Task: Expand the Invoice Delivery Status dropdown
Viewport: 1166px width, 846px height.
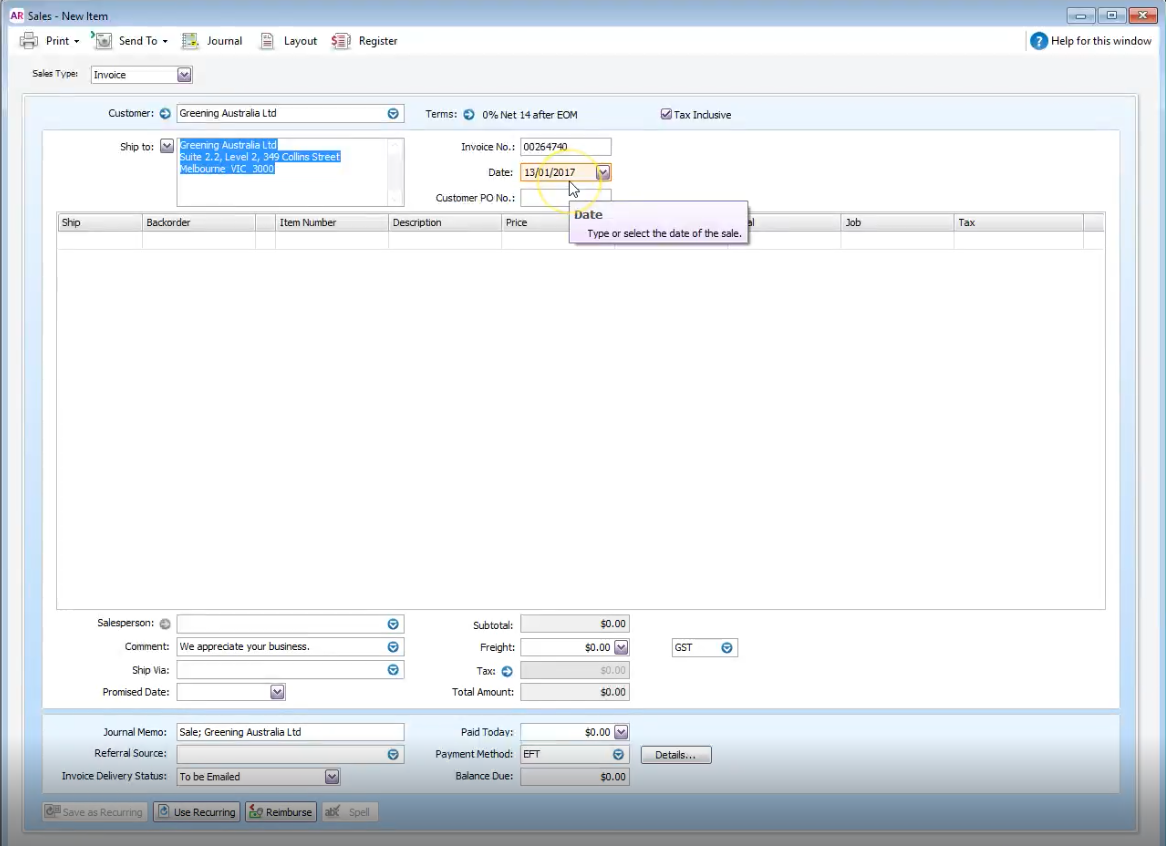Action: click(x=332, y=777)
